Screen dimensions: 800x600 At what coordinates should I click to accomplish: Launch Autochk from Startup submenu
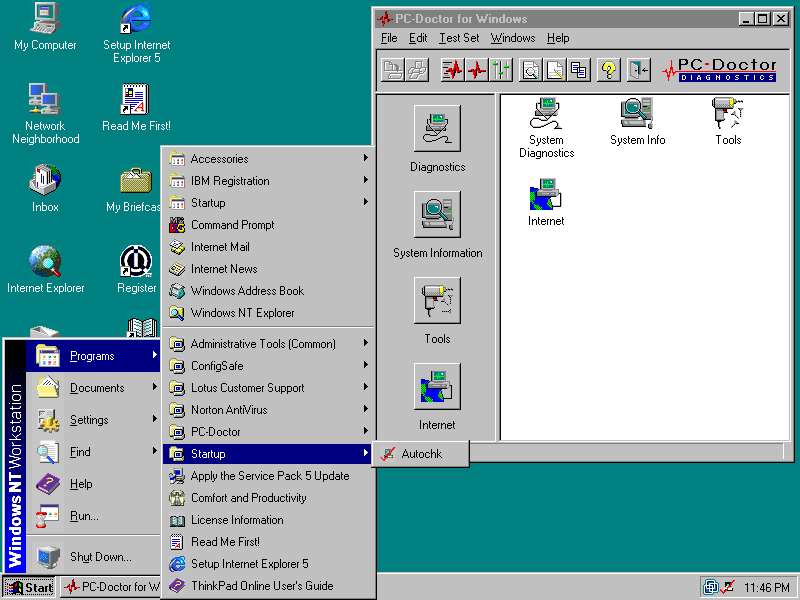click(420, 454)
